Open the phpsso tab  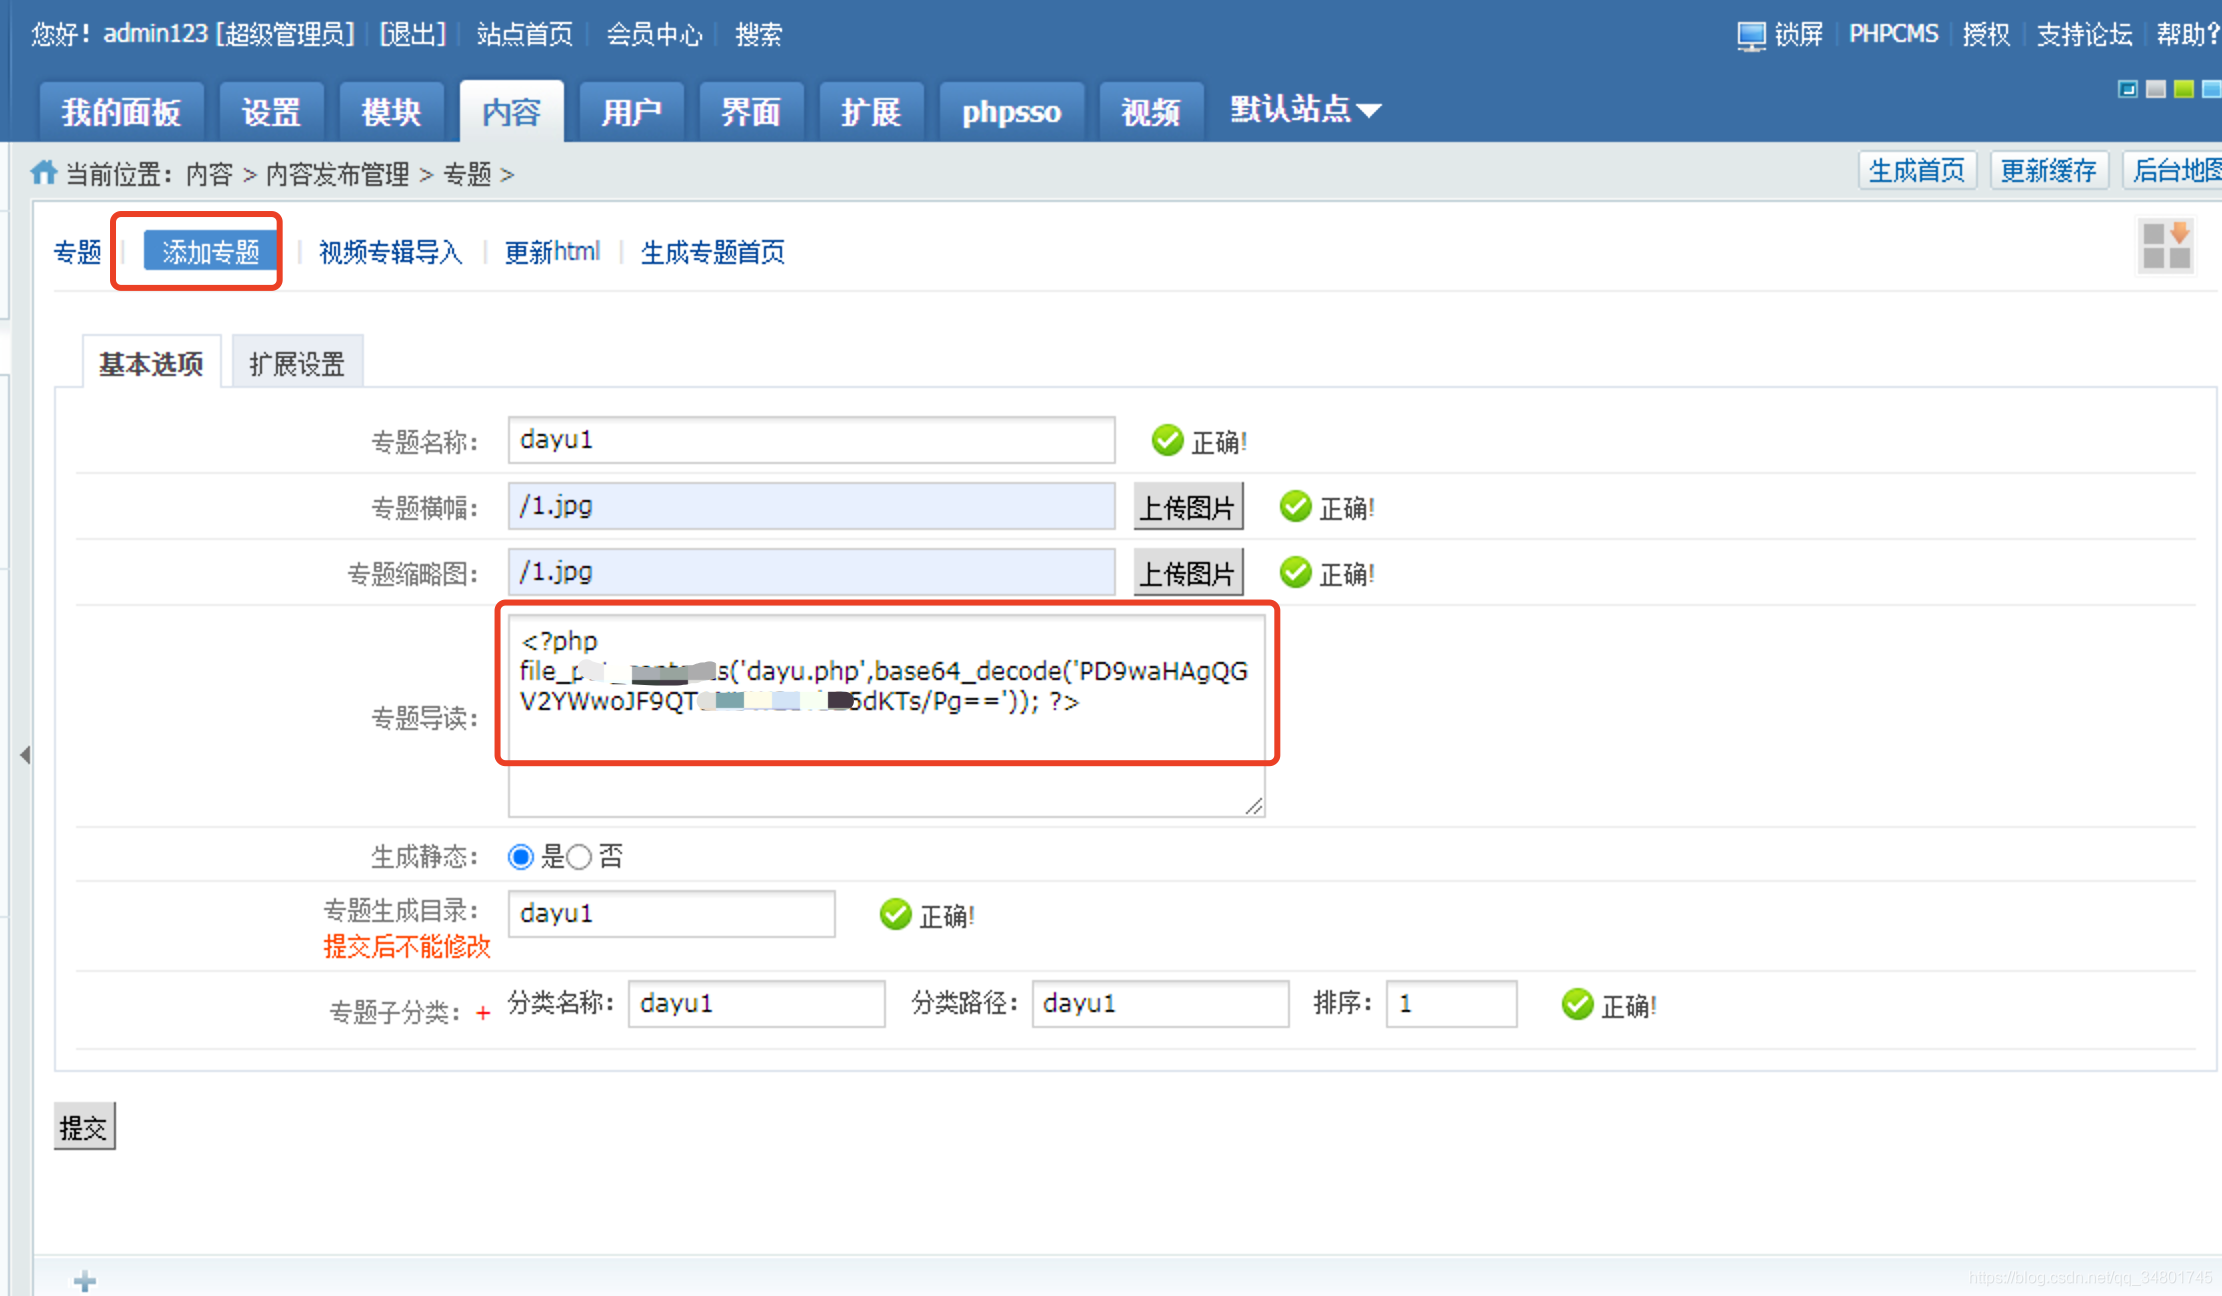[1011, 112]
